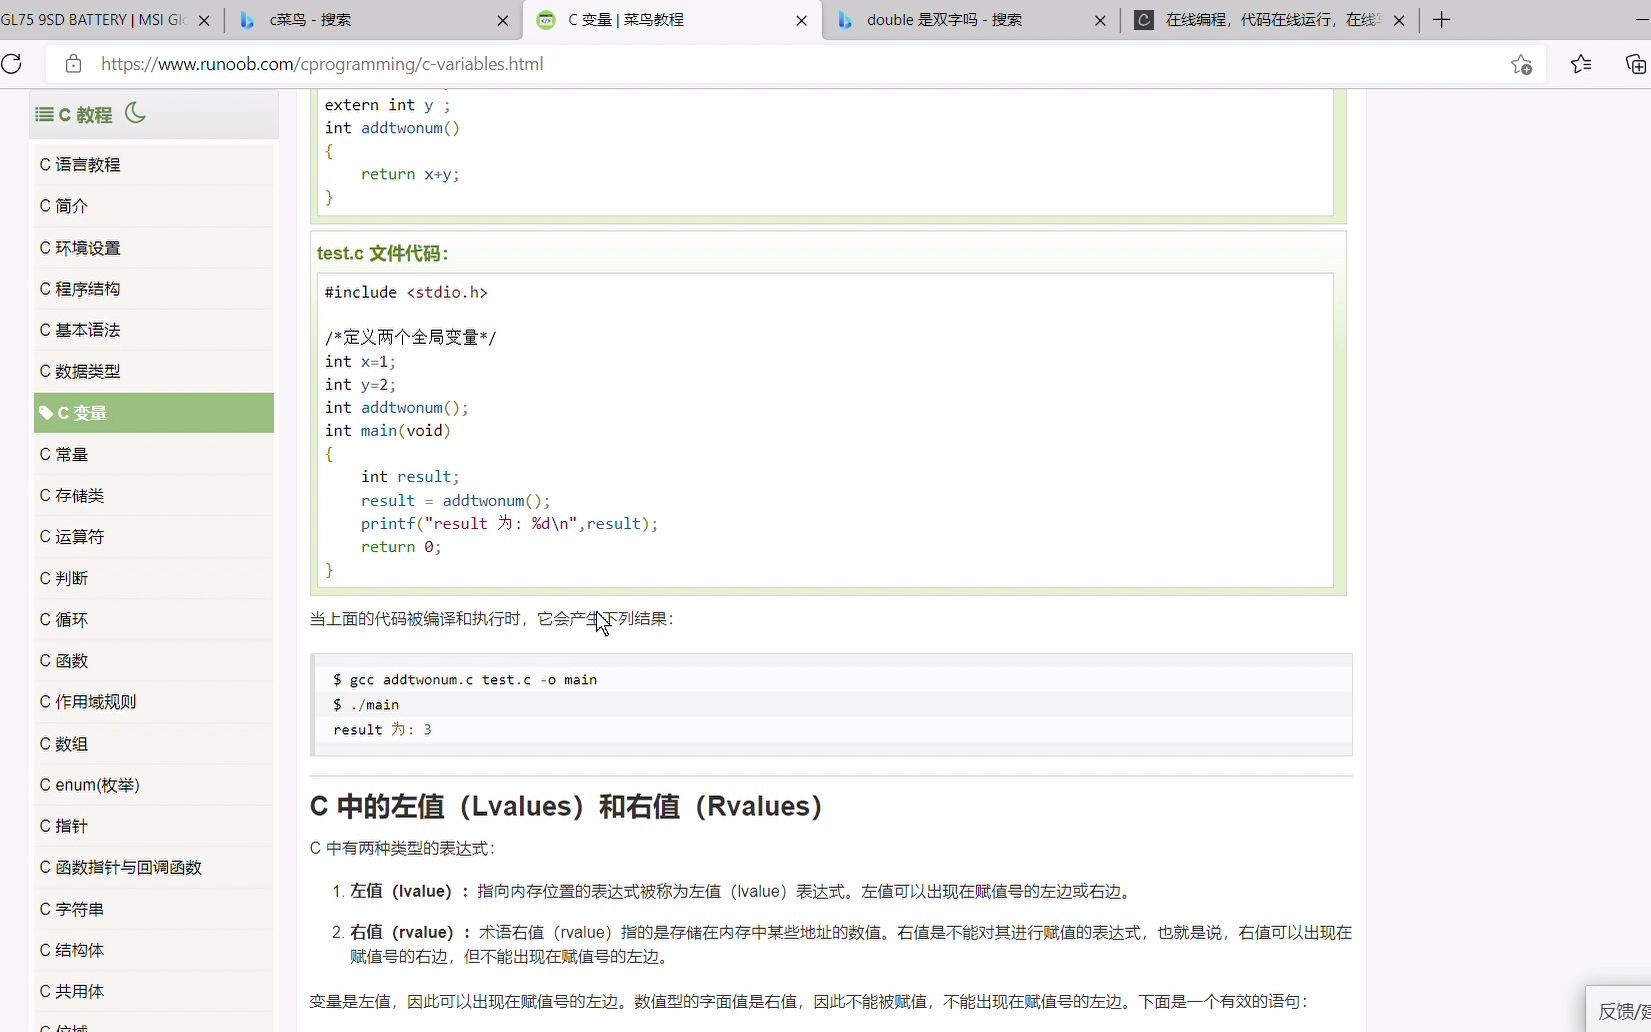Click the 左值 (lvalue) list item
The width and height of the screenshot is (1651, 1032).
(741, 892)
